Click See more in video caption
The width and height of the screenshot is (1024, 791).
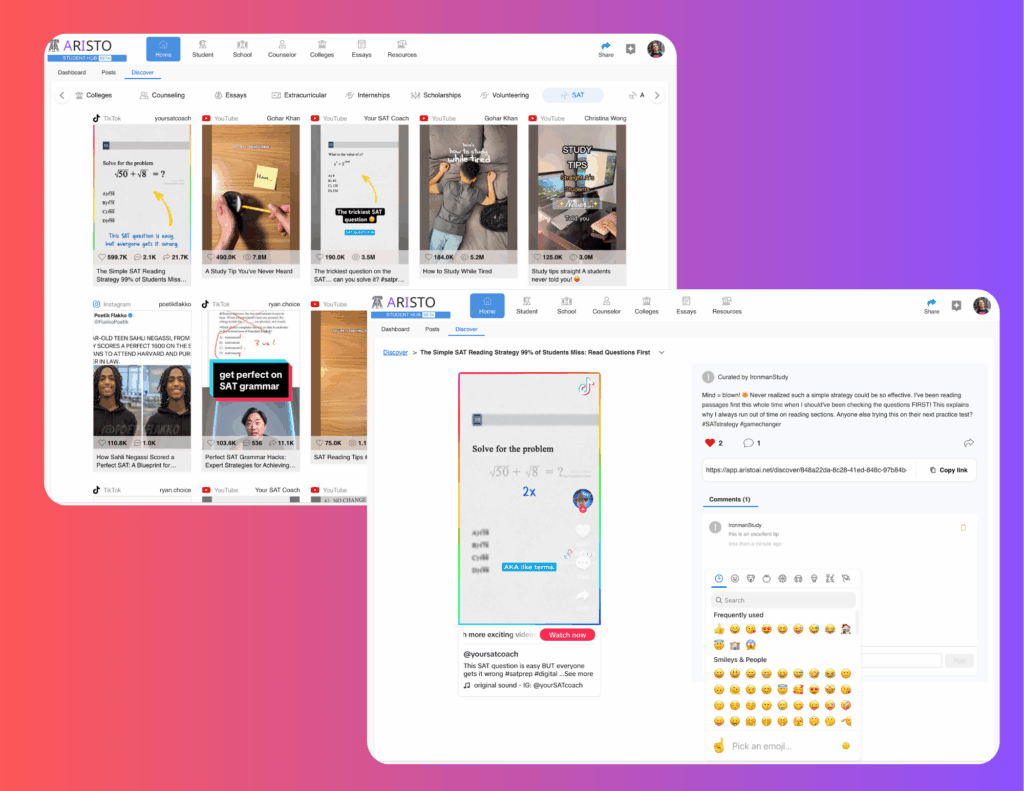click(x=579, y=674)
